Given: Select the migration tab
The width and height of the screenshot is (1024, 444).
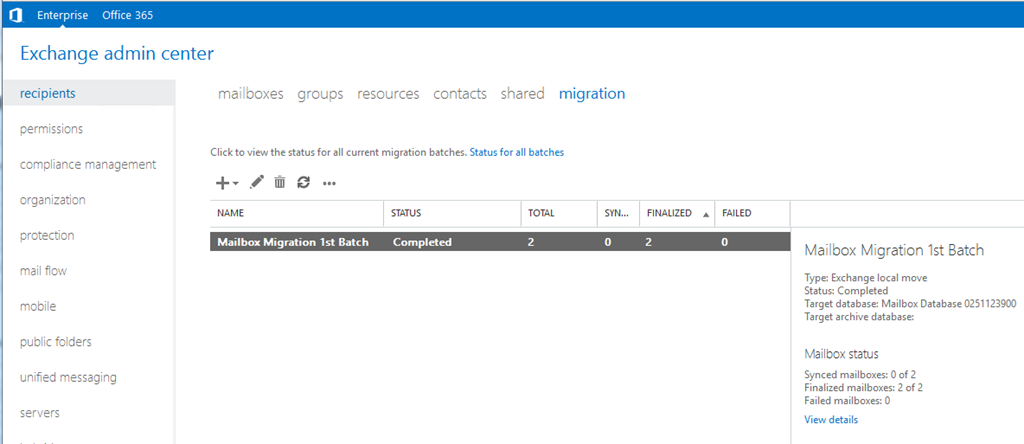Looking at the screenshot, I should coord(592,94).
